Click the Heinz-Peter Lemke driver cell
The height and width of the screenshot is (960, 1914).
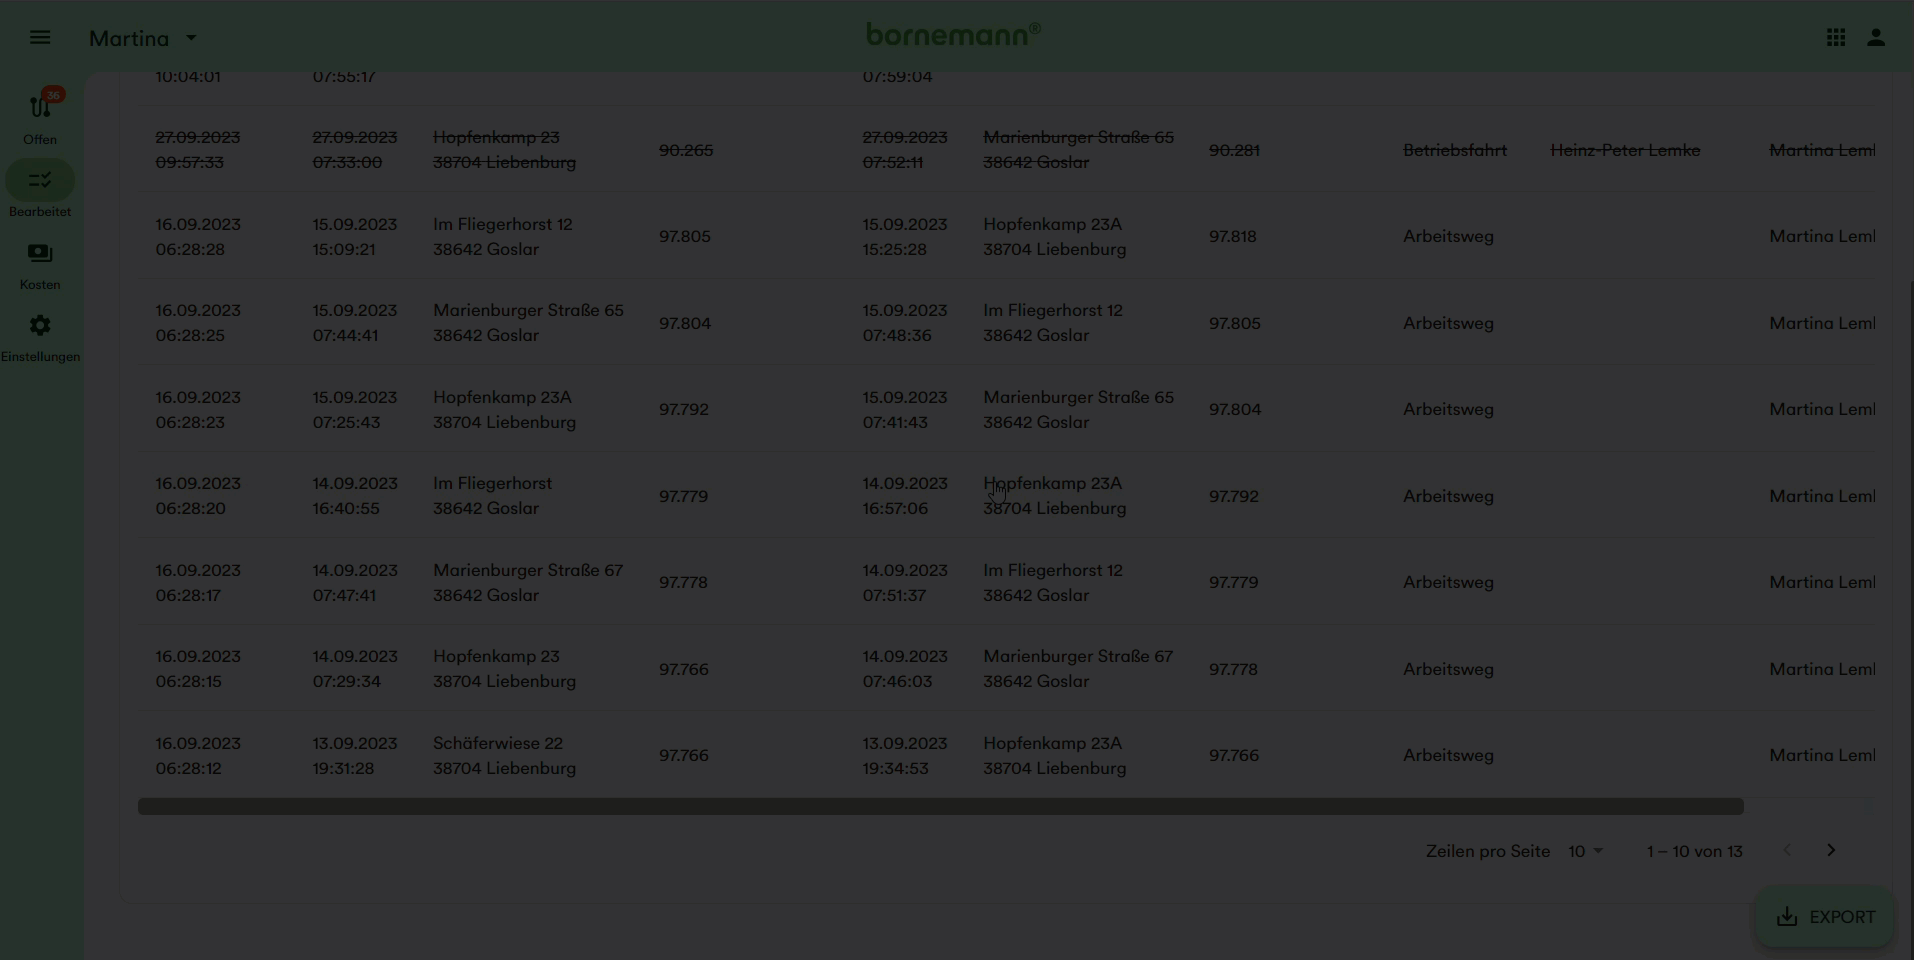pyautogui.click(x=1625, y=150)
